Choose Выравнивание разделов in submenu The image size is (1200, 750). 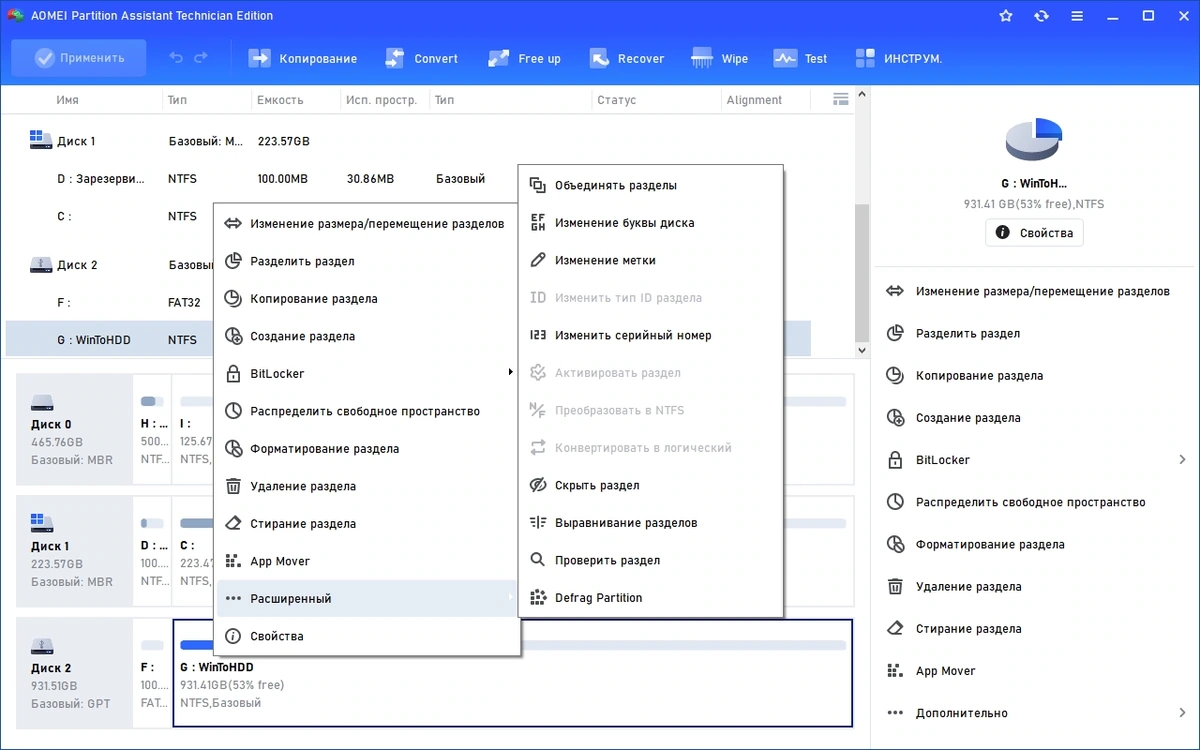[x=650, y=523]
